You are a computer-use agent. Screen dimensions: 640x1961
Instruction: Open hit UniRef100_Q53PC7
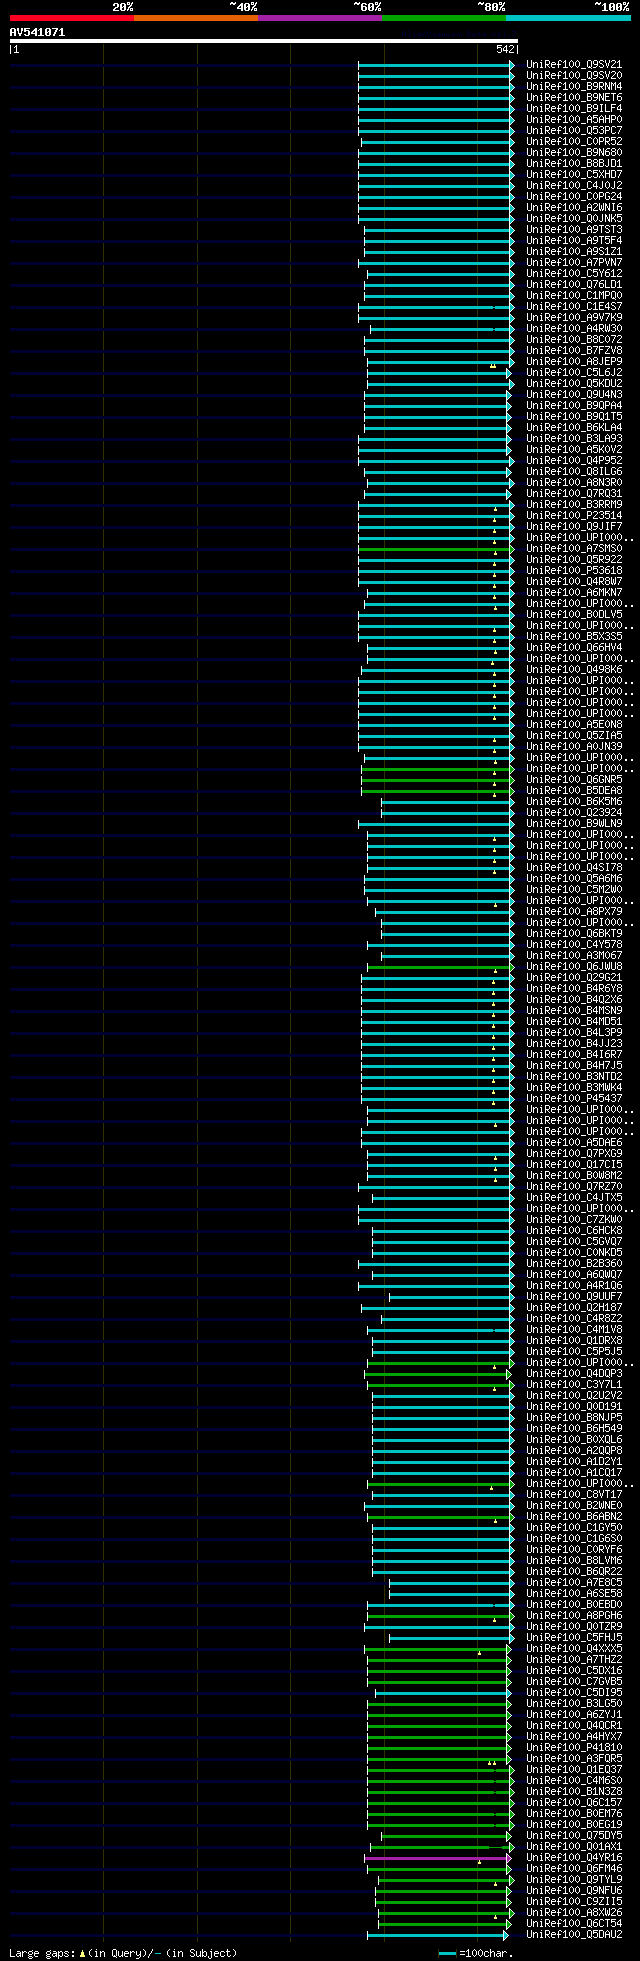coord(574,130)
